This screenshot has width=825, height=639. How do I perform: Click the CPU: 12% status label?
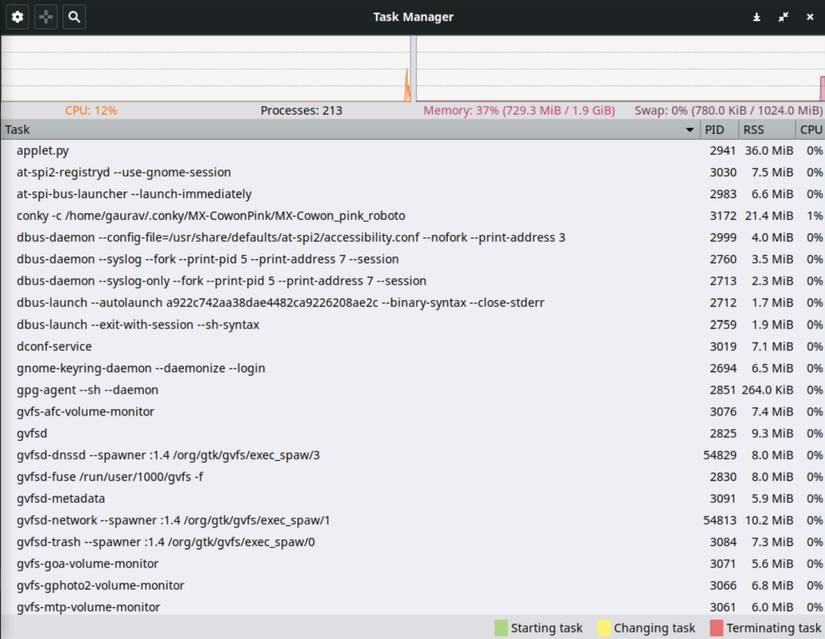[91, 111]
